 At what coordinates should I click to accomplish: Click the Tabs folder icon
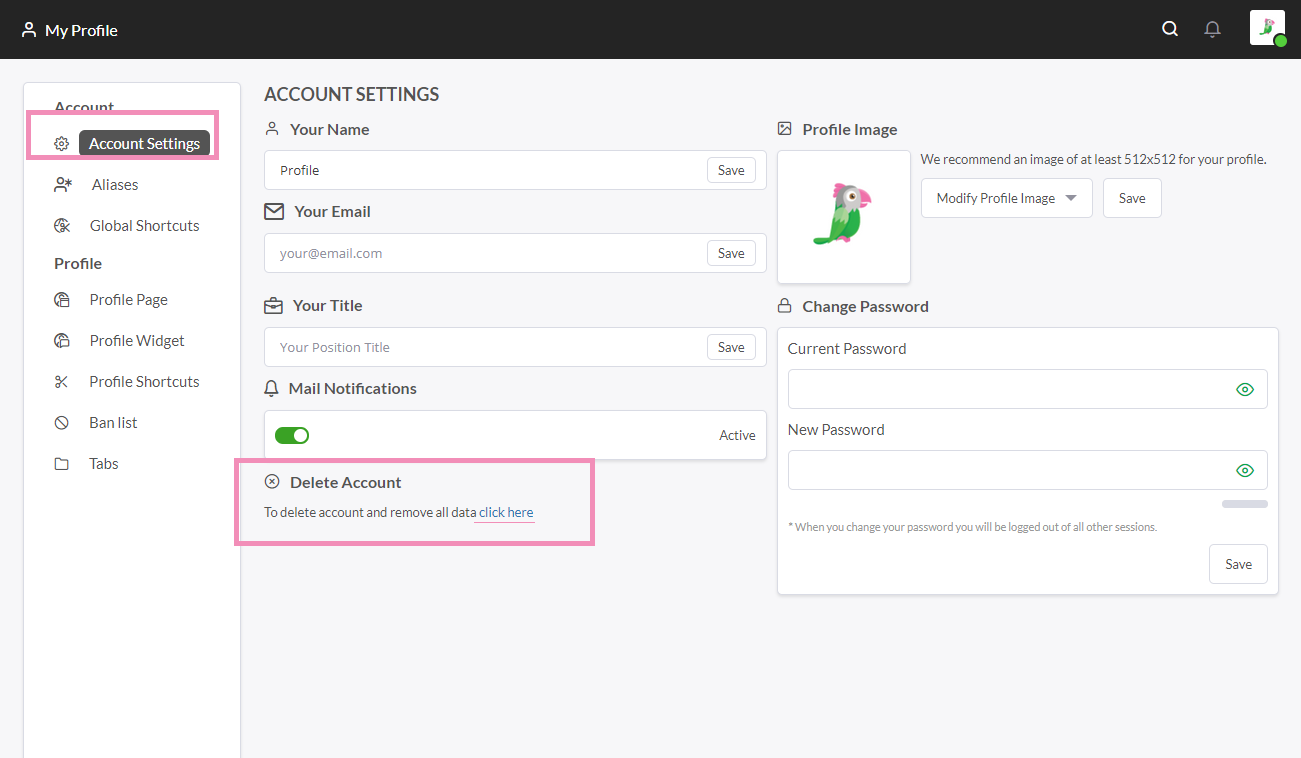[62, 464]
